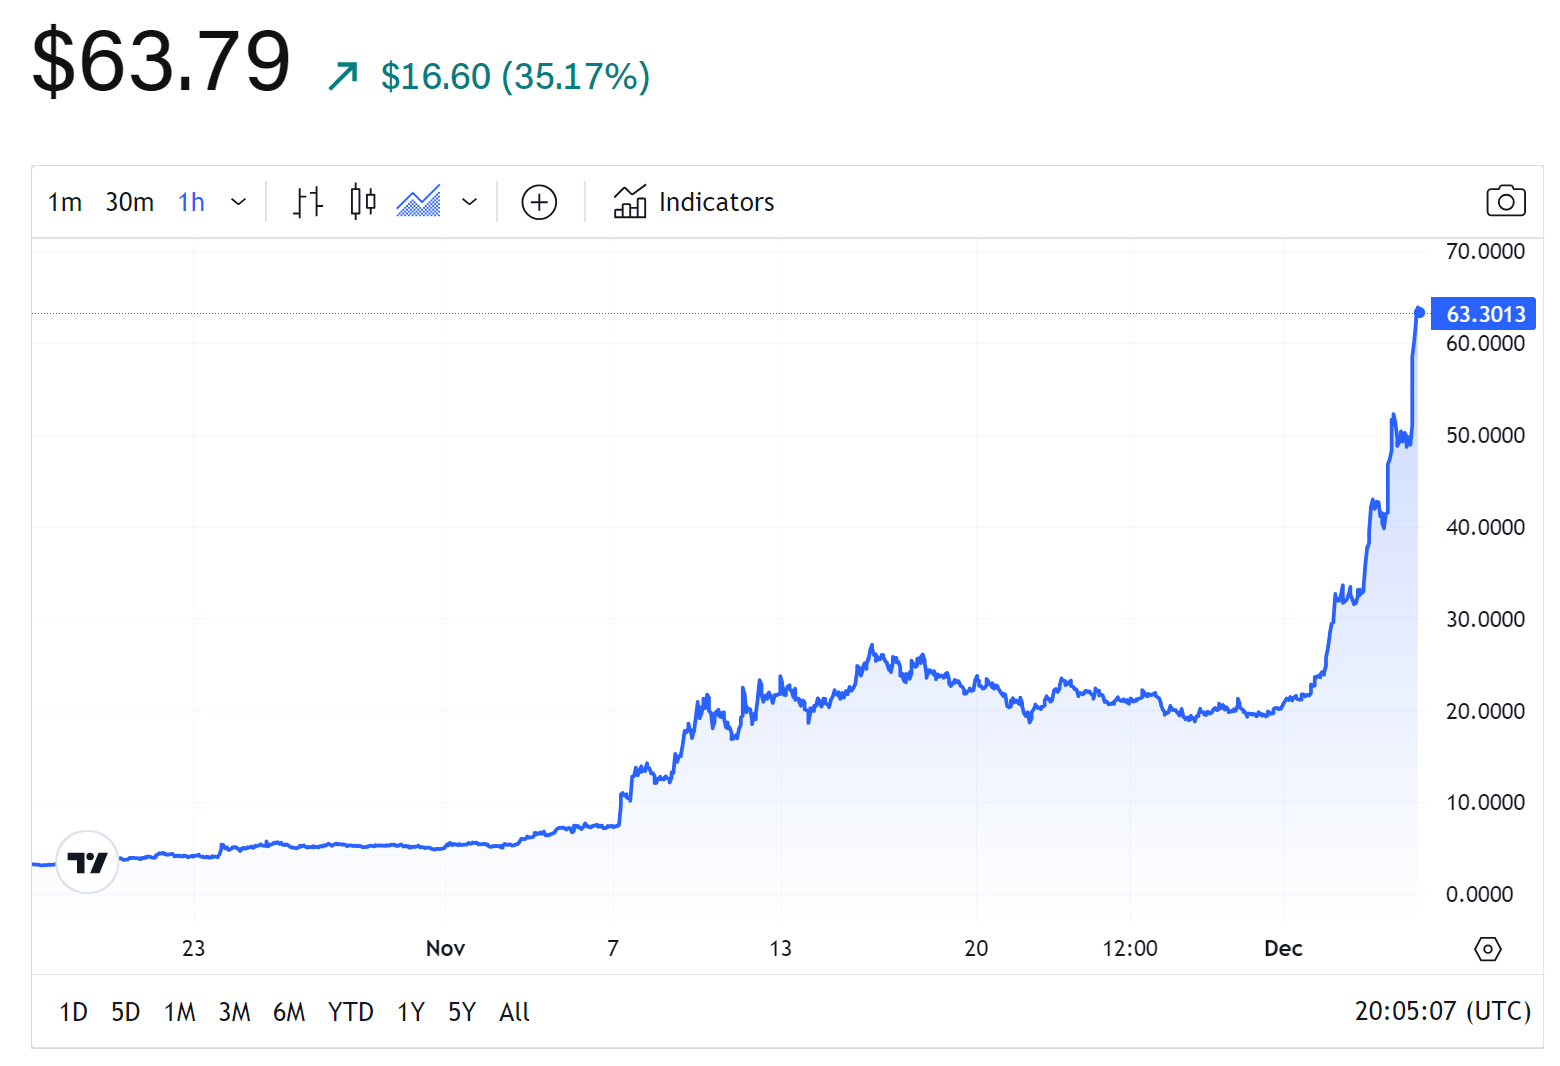Image resolution: width=1560 pixels, height=1066 pixels.
Task: Switch to the 1m interval
Action: (x=65, y=202)
